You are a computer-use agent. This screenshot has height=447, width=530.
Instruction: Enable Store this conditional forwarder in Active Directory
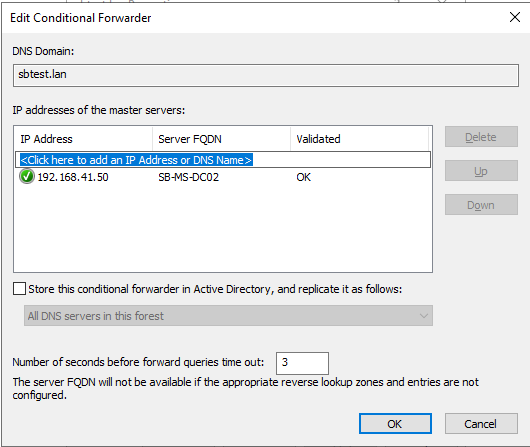click(19, 289)
